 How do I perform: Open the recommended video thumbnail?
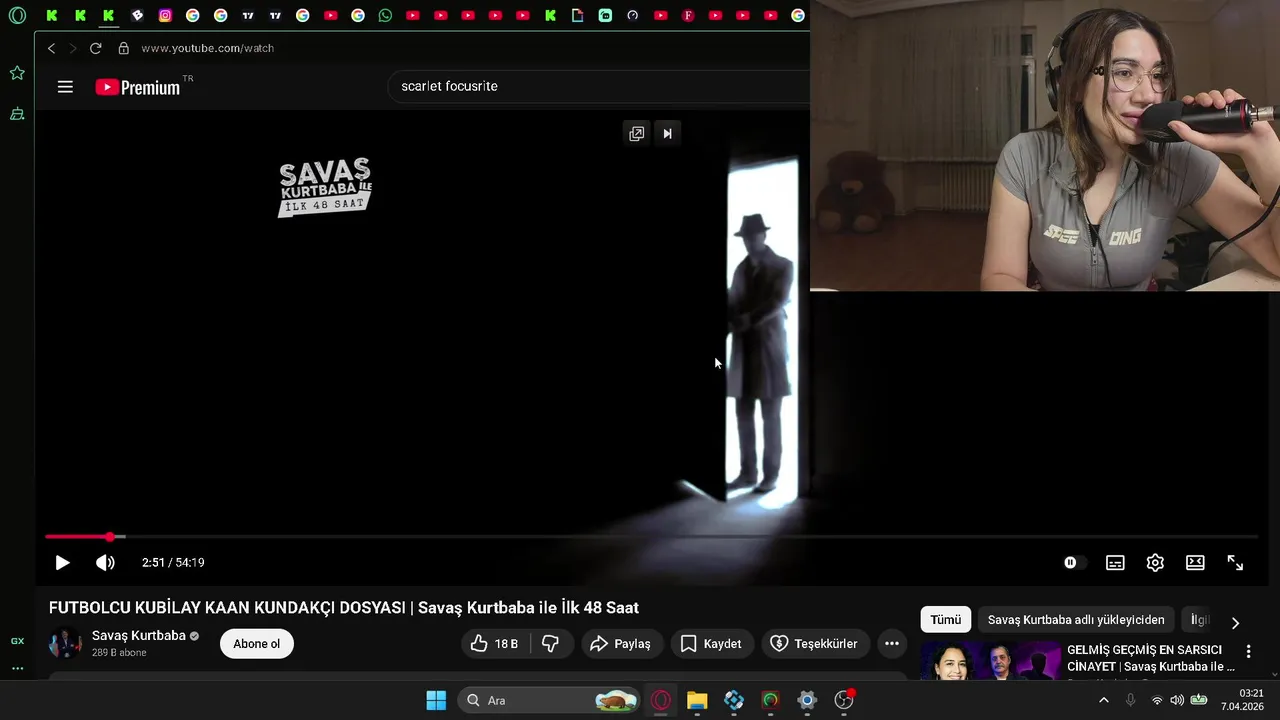[x=991, y=661]
